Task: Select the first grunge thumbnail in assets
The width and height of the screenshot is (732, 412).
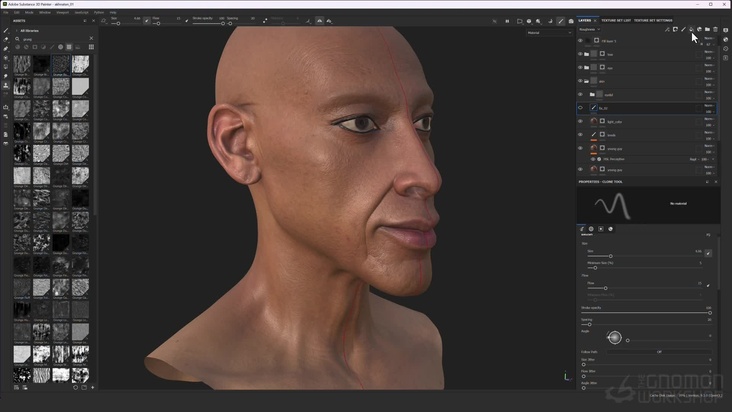Action: [x=22, y=64]
